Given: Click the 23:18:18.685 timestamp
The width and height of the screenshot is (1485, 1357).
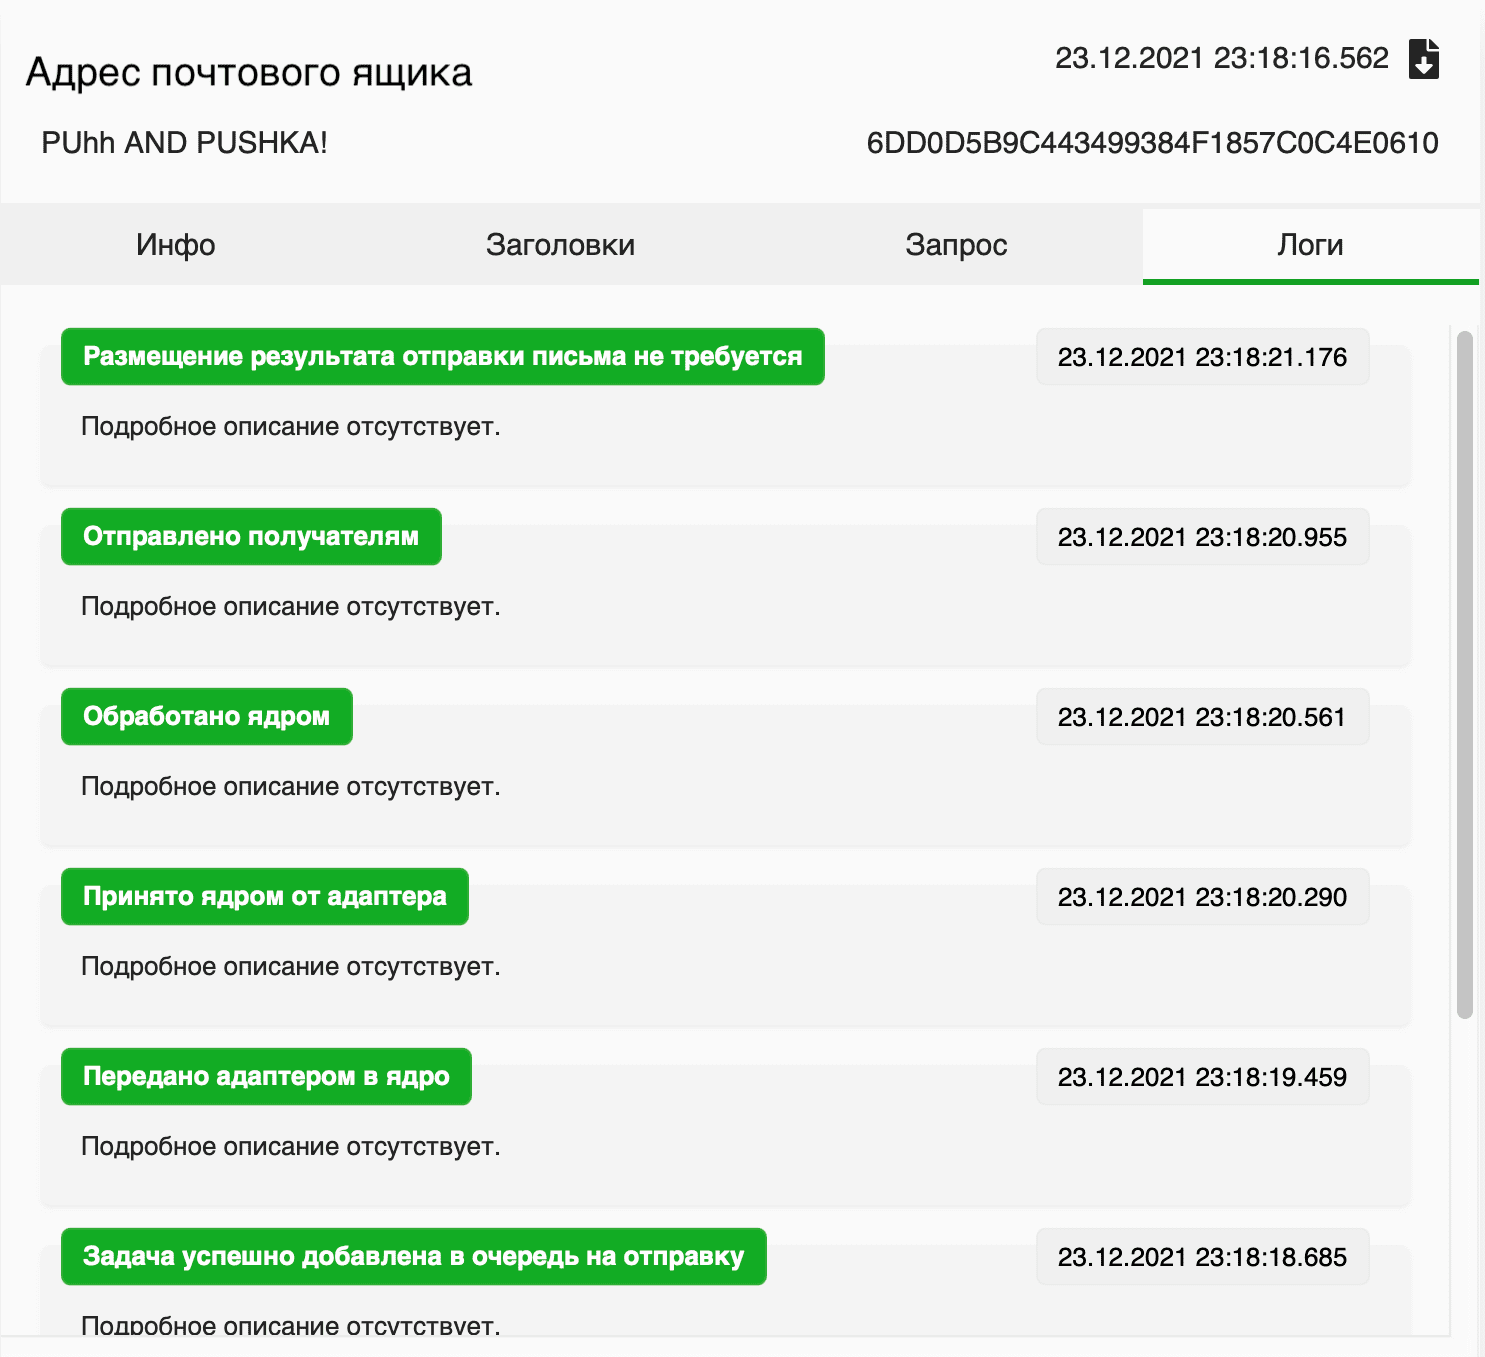Looking at the screenshot, I should pos(1202,1257).
